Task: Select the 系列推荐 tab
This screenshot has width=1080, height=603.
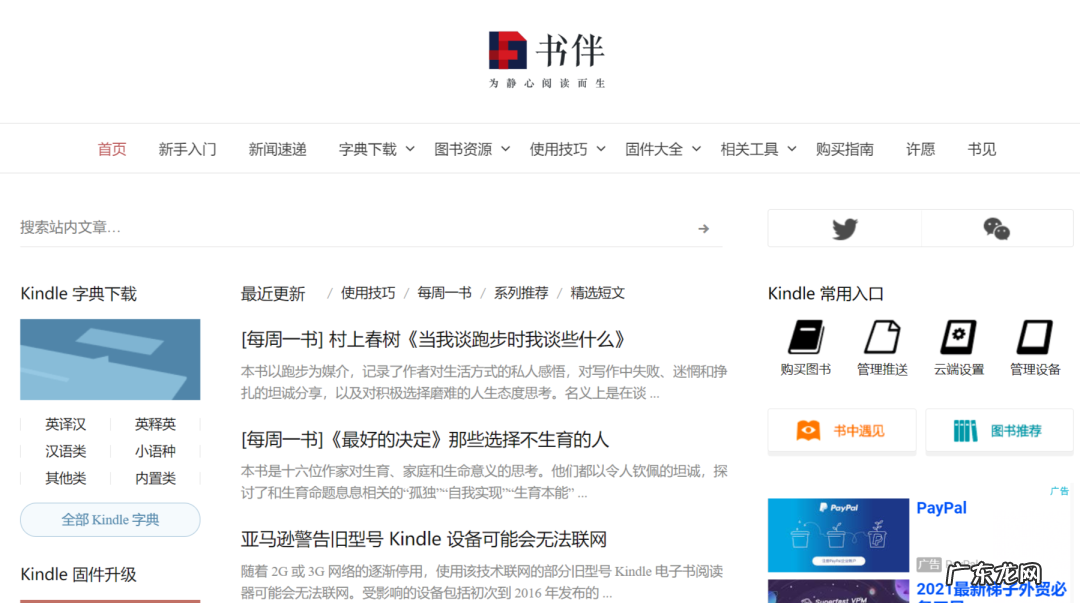Action: click(523, 292)
